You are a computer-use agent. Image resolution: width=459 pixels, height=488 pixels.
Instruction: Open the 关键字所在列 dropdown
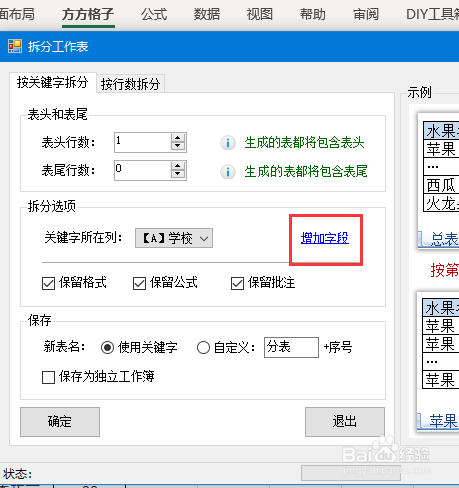click(174, 238)
